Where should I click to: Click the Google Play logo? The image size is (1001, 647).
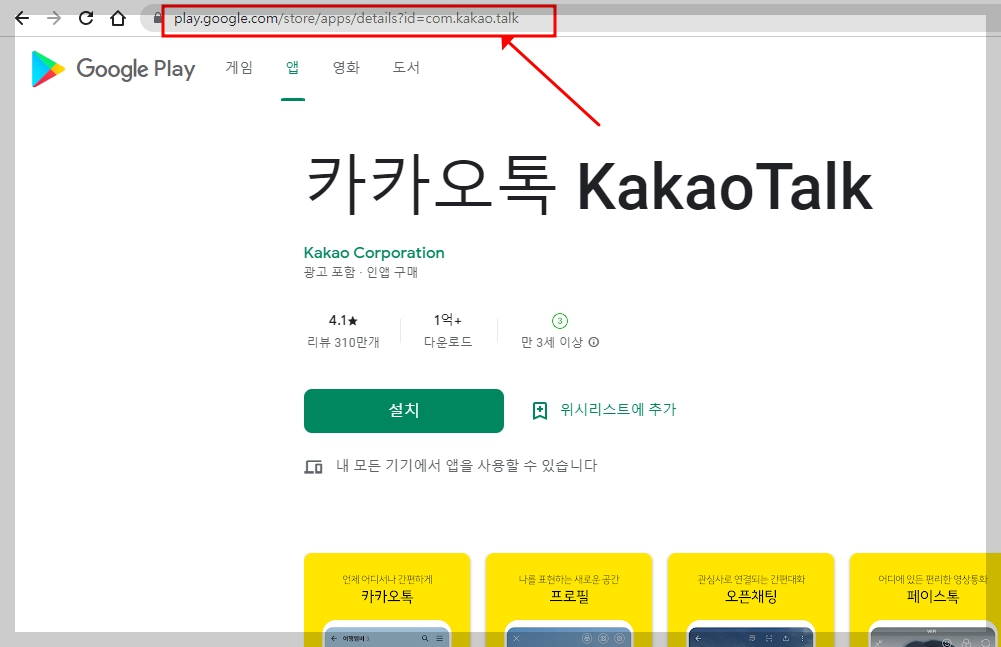[113, 68]
